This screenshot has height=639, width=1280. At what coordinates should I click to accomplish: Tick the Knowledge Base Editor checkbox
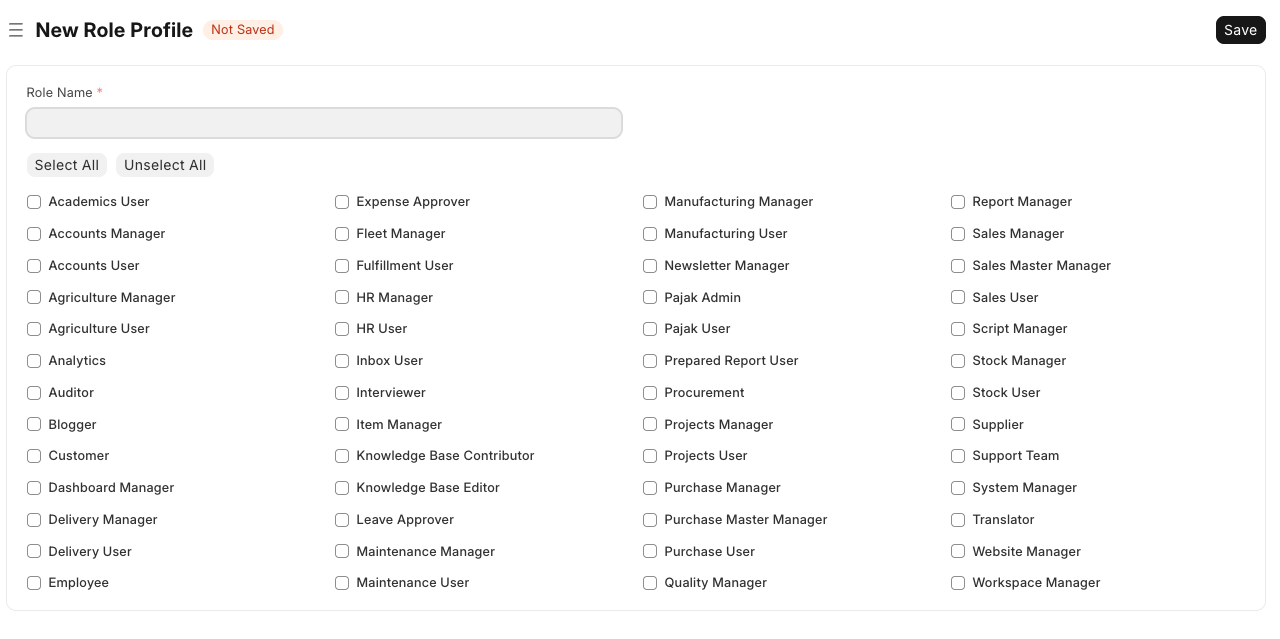click(342, 488)
